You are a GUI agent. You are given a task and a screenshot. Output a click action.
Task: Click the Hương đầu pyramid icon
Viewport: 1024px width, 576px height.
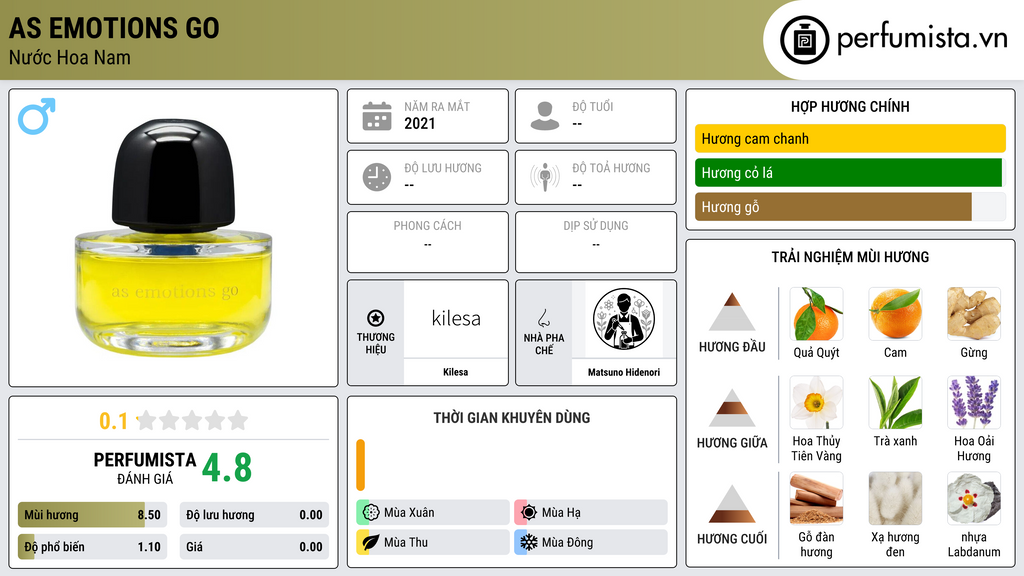pyautogui.click(x=732, y=312)
